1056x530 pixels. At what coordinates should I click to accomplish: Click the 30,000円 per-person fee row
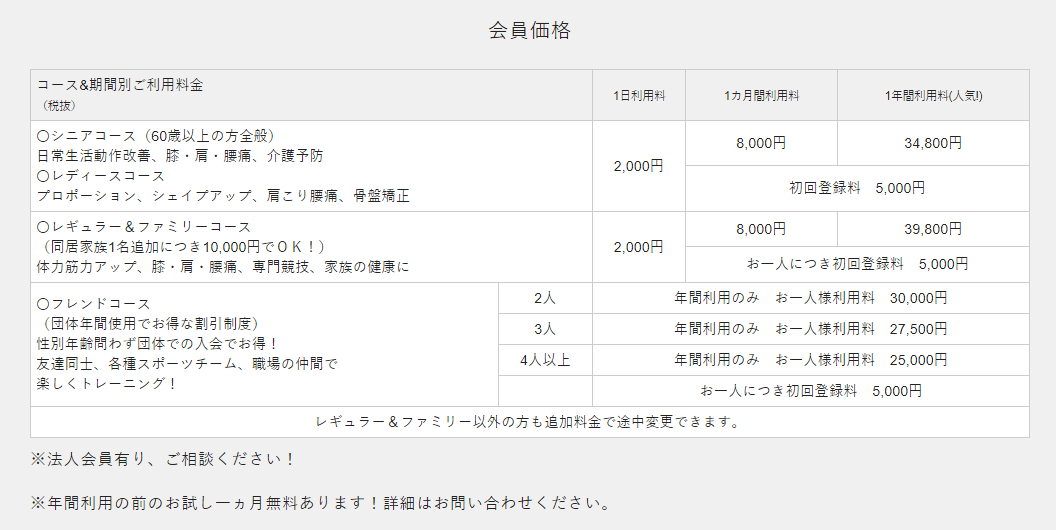[811, 298]
